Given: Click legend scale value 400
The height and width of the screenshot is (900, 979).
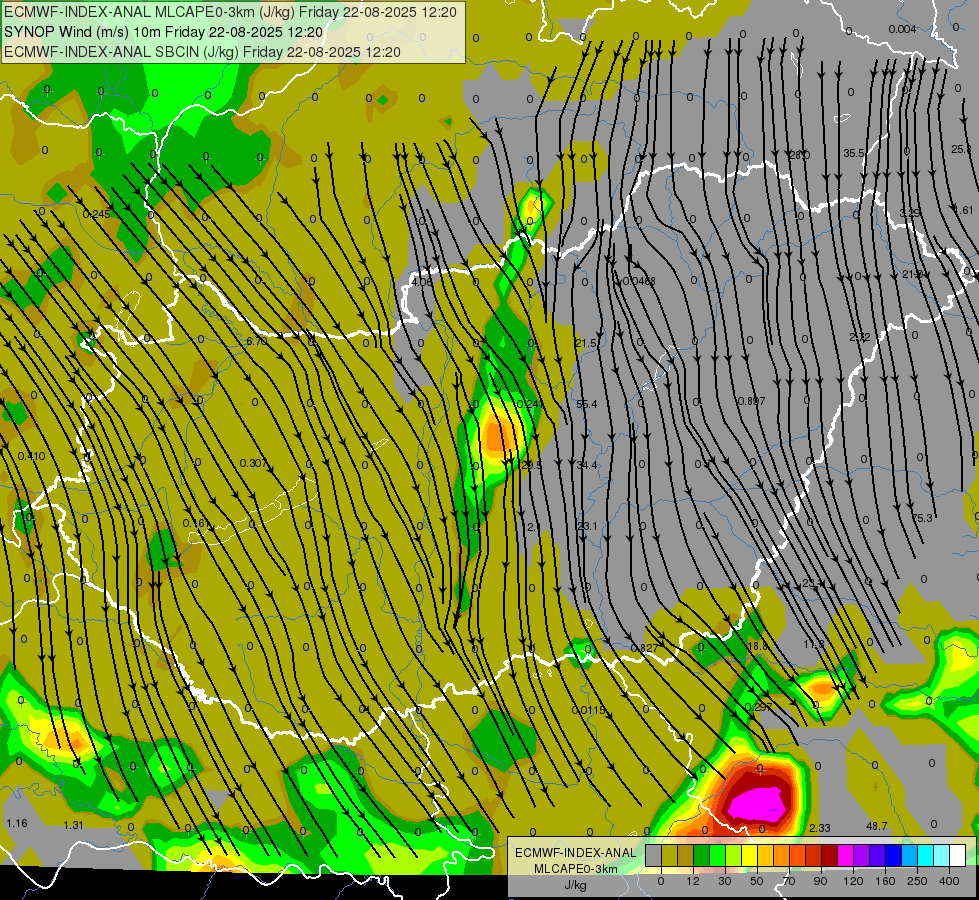Looking at the screenshot, I should [x=949, y=881].
